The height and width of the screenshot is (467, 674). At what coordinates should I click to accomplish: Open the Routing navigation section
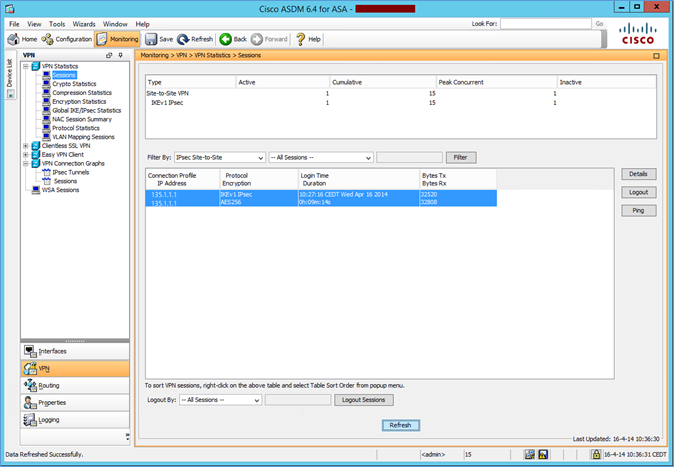click(x=75, y=386)
